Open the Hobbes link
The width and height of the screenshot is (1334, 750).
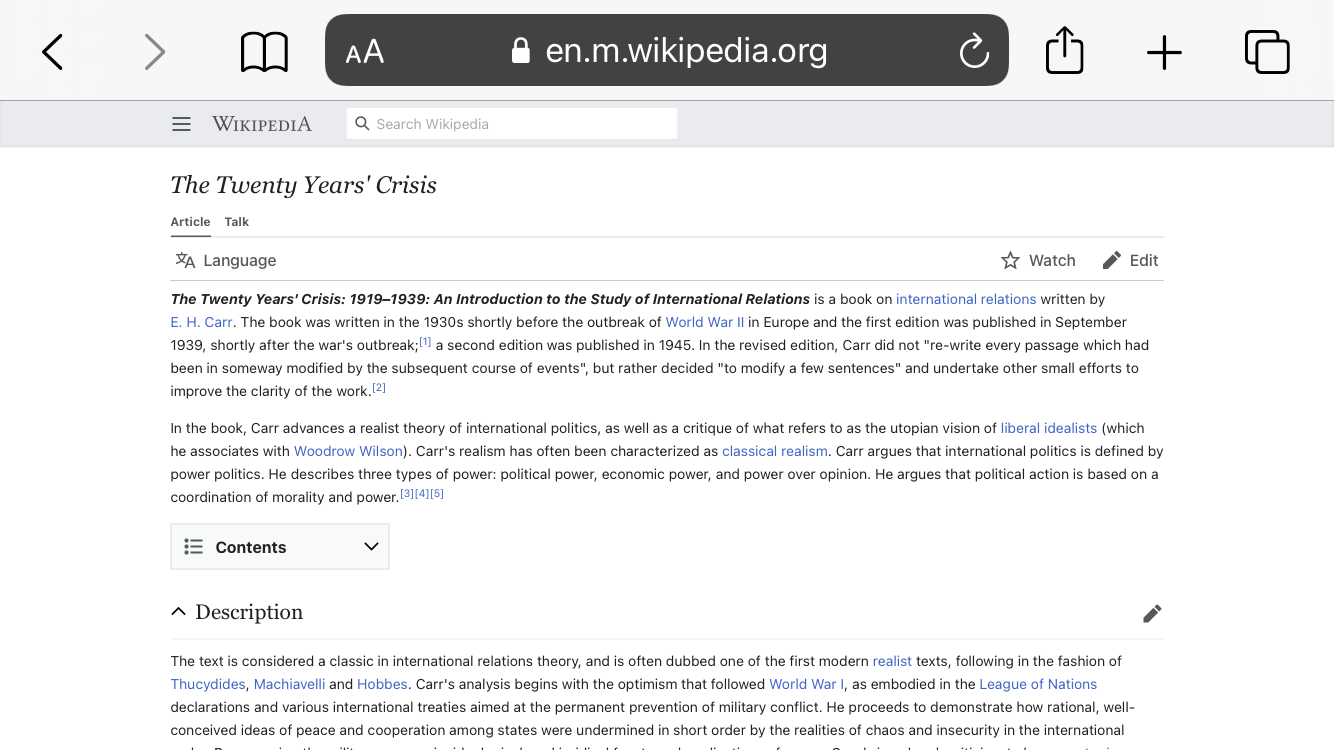(x=382, y=684)
